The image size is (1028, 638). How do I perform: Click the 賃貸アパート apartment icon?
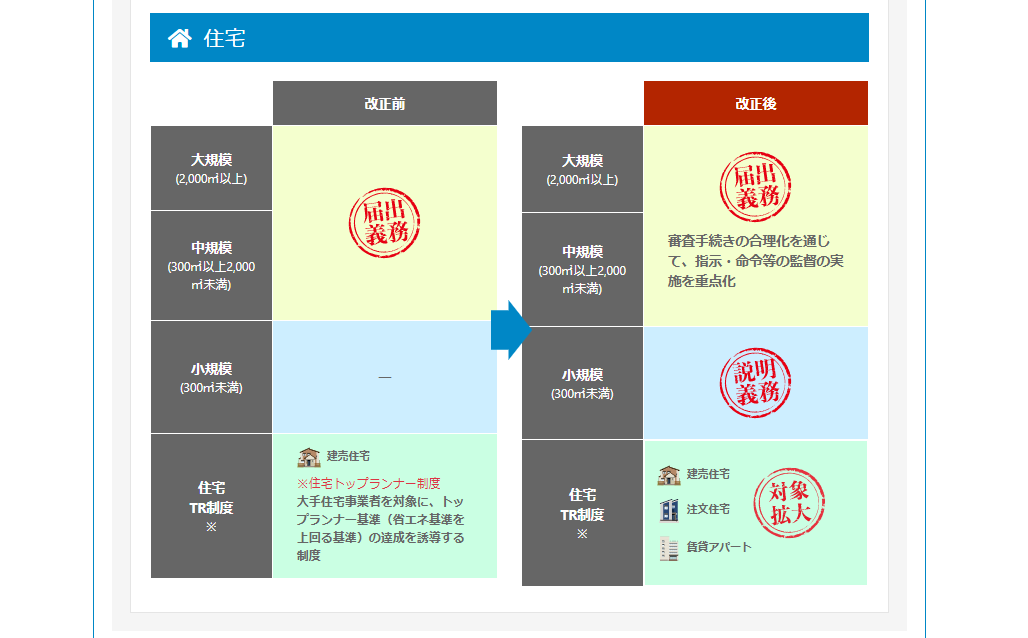point(669,547)
